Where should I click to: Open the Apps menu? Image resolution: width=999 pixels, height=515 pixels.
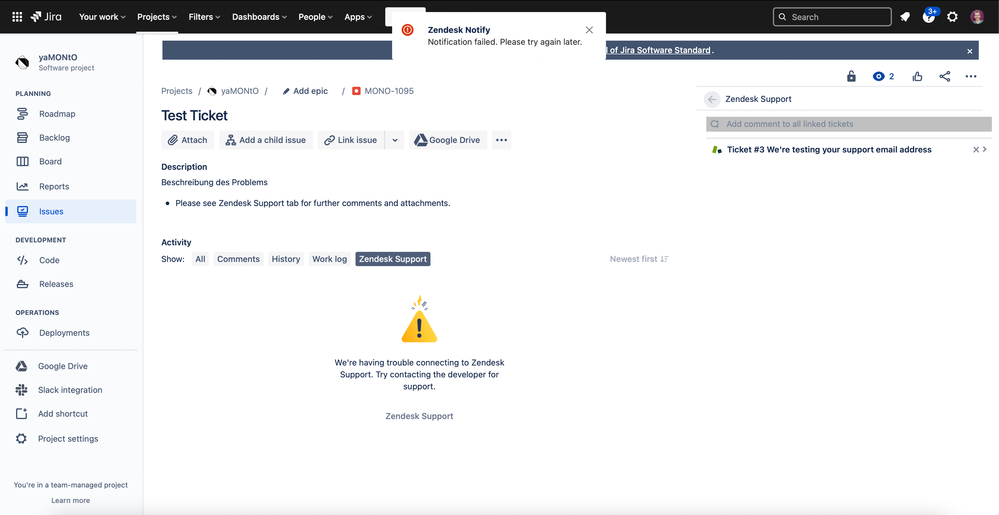click(358, 17)
